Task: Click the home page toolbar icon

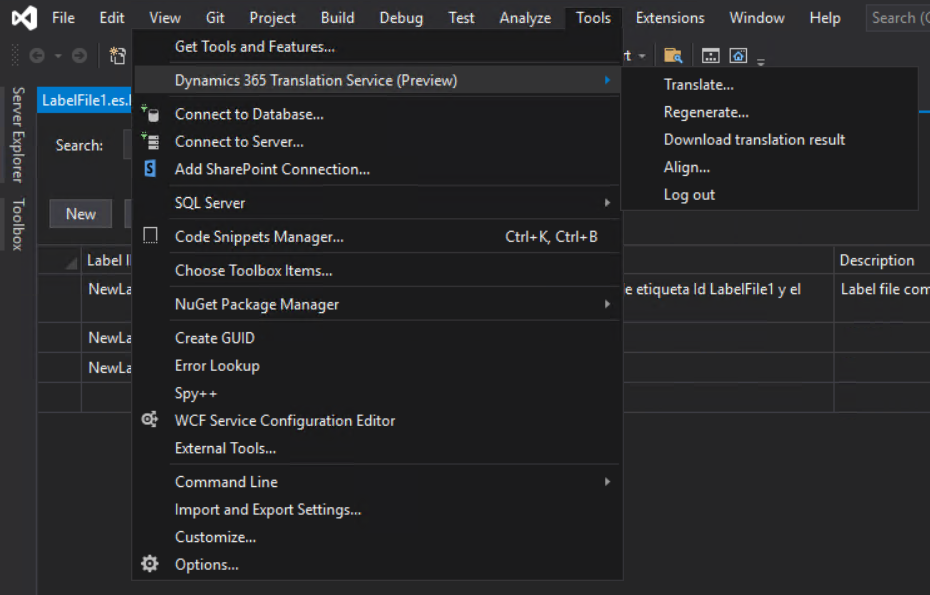Action: click(739, 55)
